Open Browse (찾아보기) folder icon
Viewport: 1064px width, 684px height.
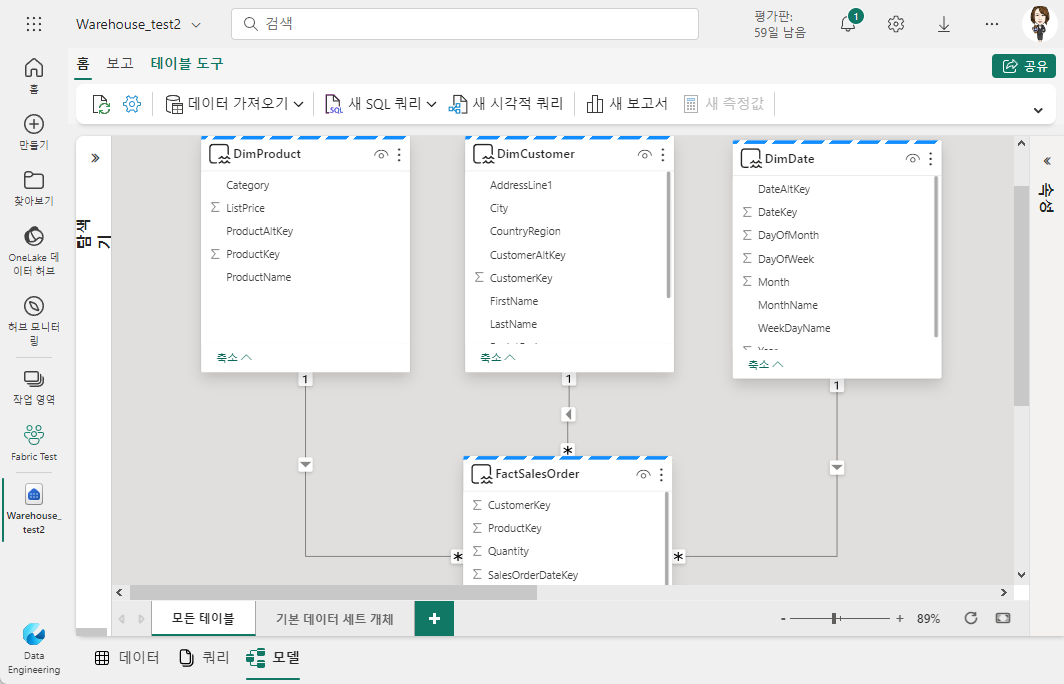coord(34,188)
